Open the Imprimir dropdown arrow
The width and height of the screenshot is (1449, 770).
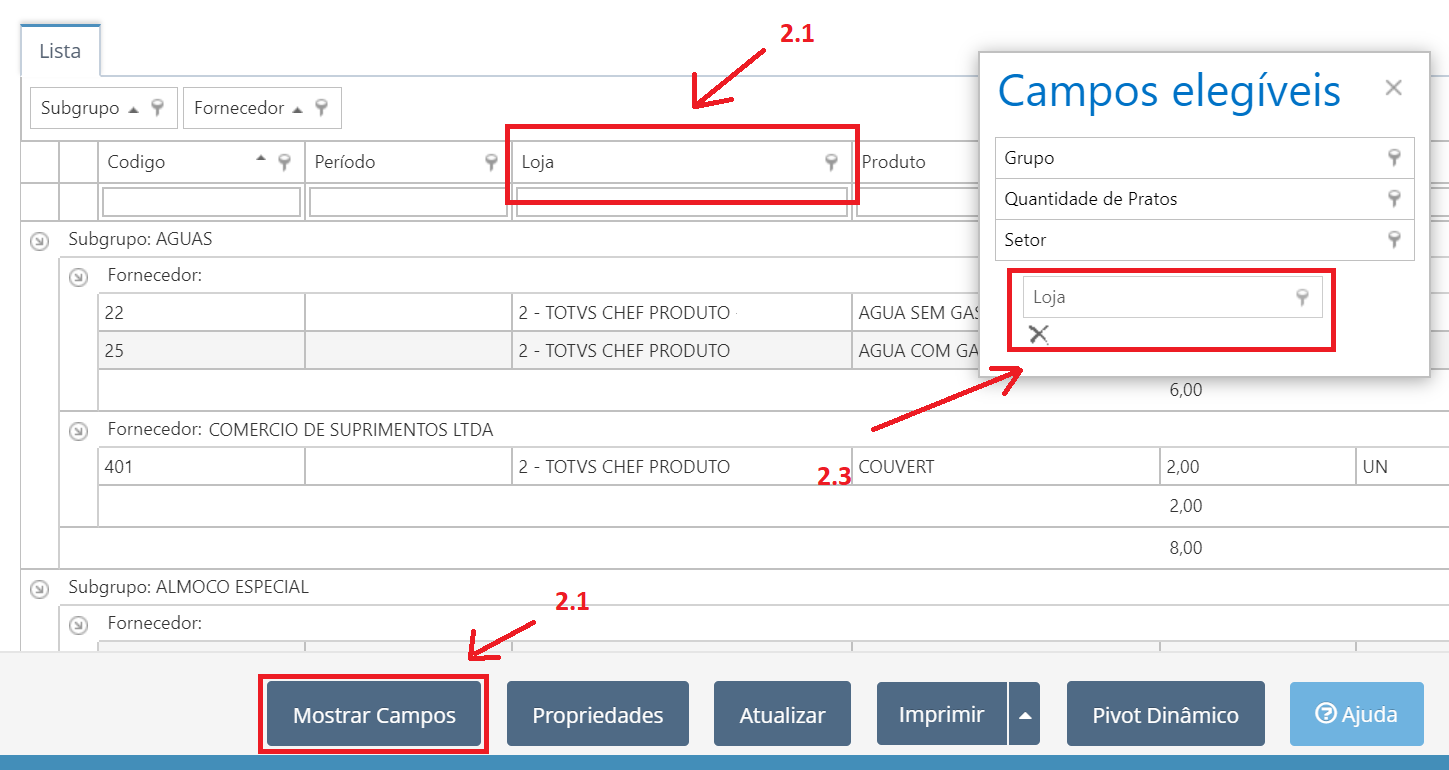pyautogui.click(x=1025, y=714)
